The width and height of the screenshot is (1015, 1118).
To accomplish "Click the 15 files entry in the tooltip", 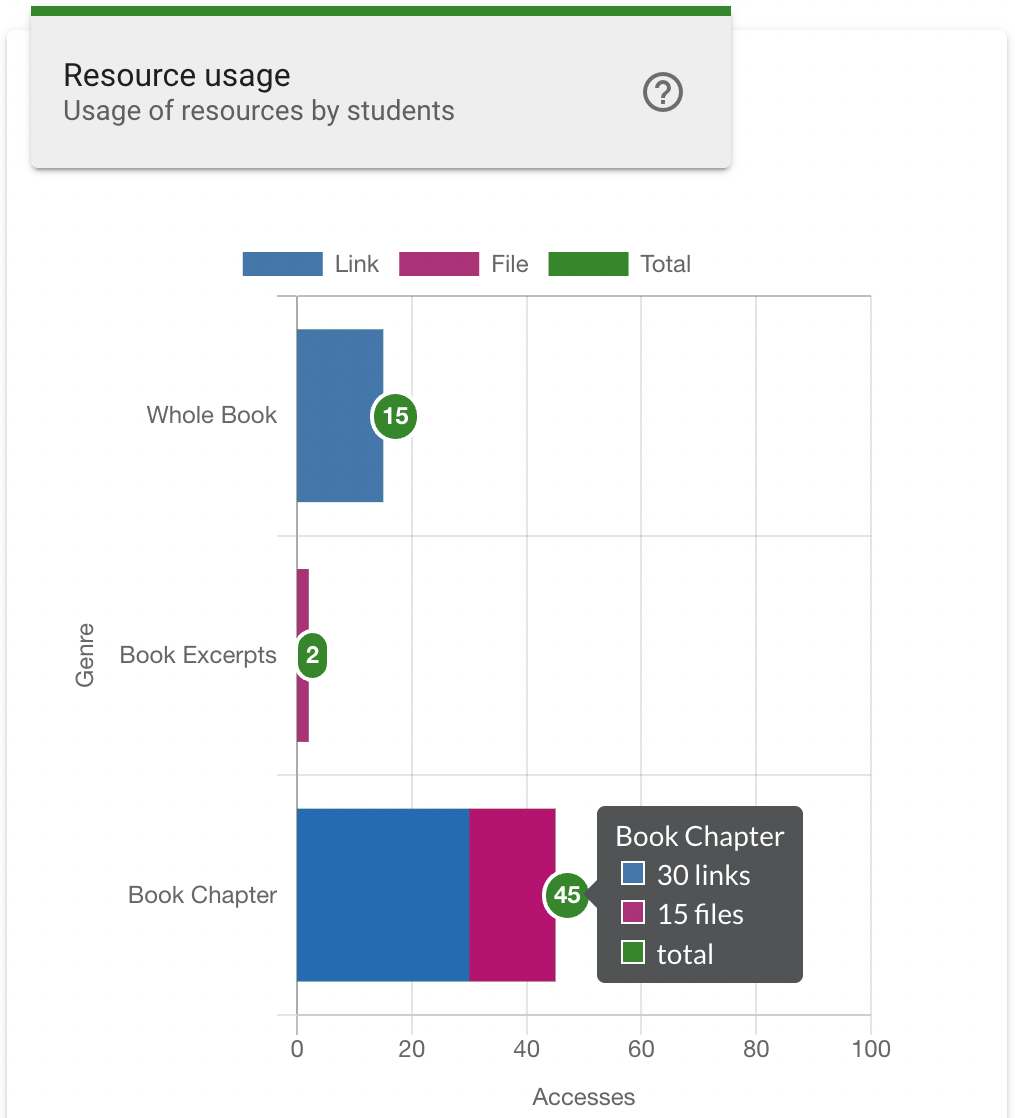I will pyautogui.click(x=696, y=914).
